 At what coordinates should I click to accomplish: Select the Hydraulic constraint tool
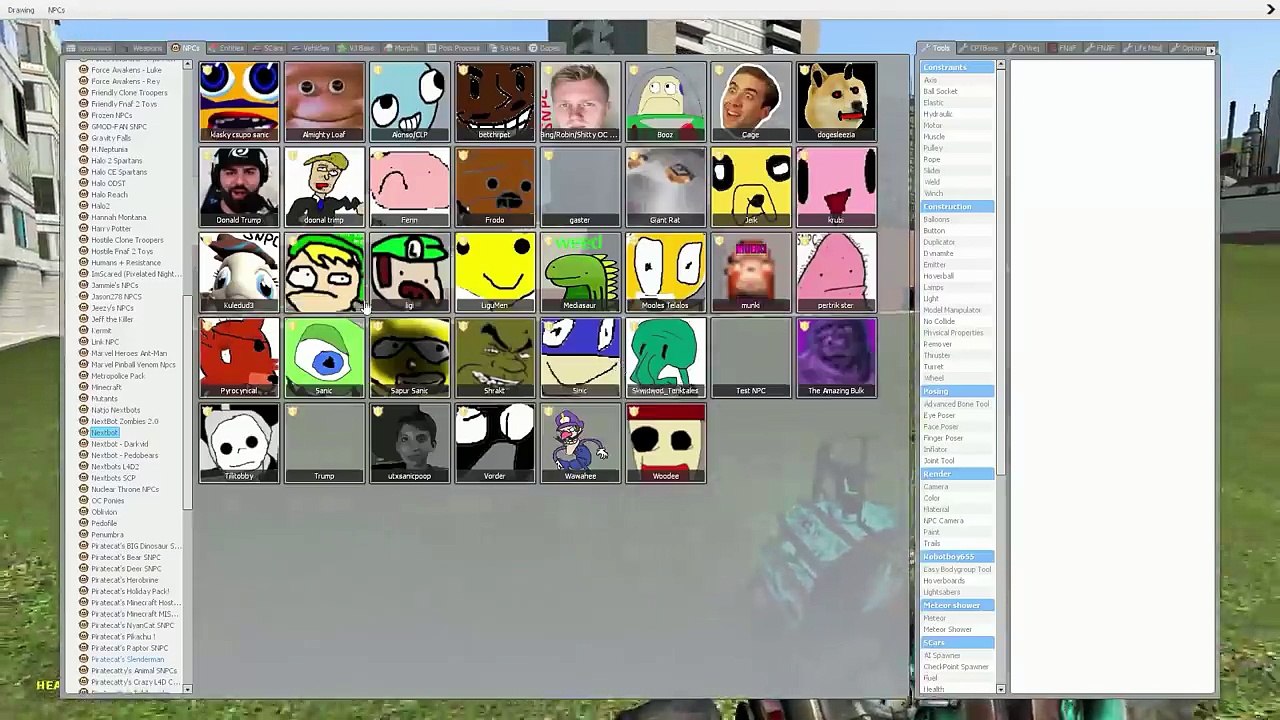coord(937,114)
